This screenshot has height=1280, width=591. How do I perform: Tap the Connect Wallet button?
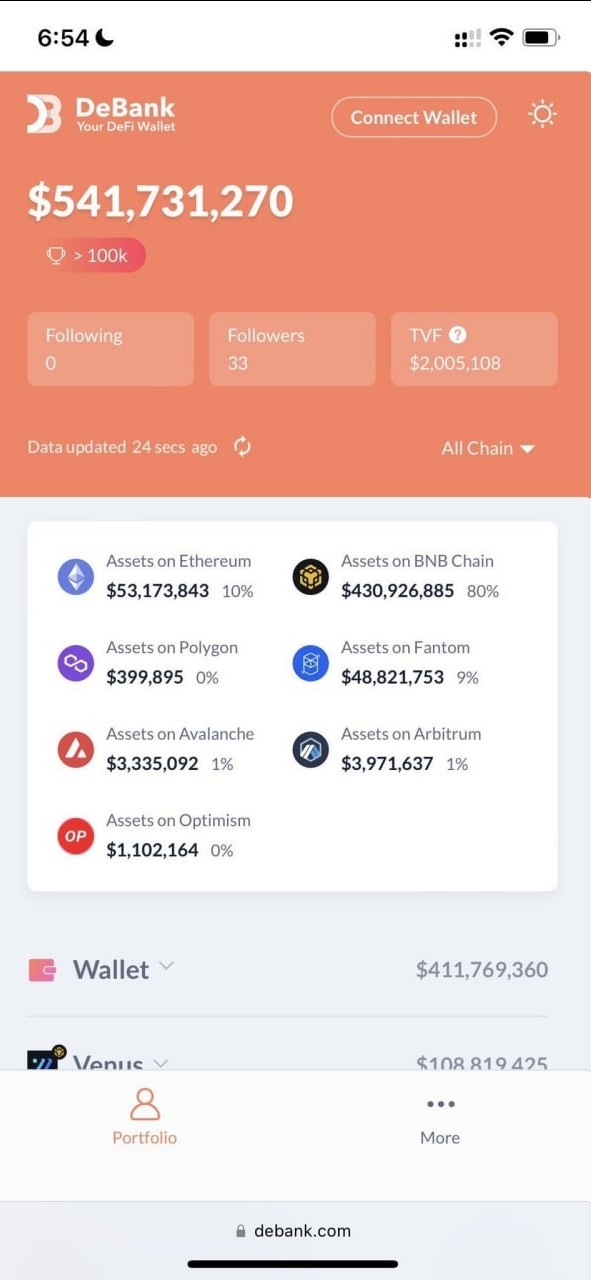[414, 117]
